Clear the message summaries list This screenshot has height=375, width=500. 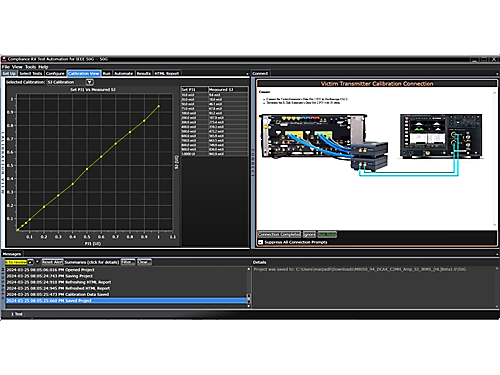tap(144, 262)
